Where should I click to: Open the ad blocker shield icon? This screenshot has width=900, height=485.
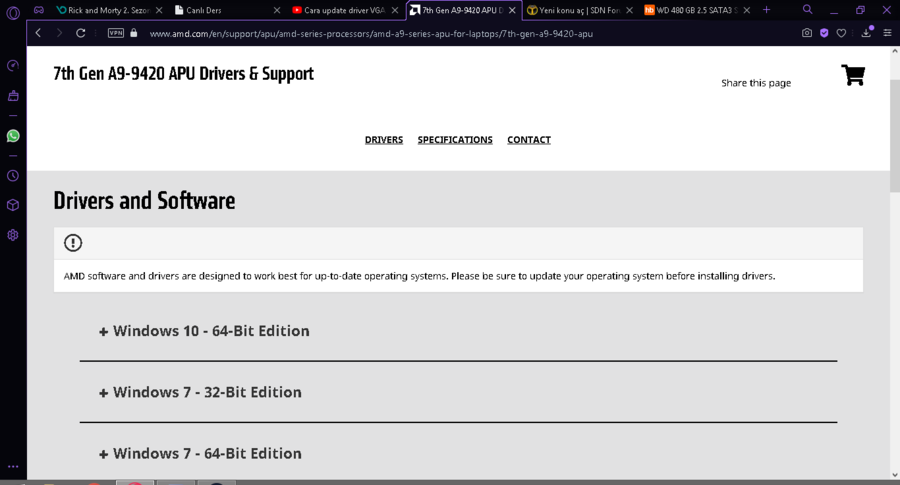pos(824,33)
